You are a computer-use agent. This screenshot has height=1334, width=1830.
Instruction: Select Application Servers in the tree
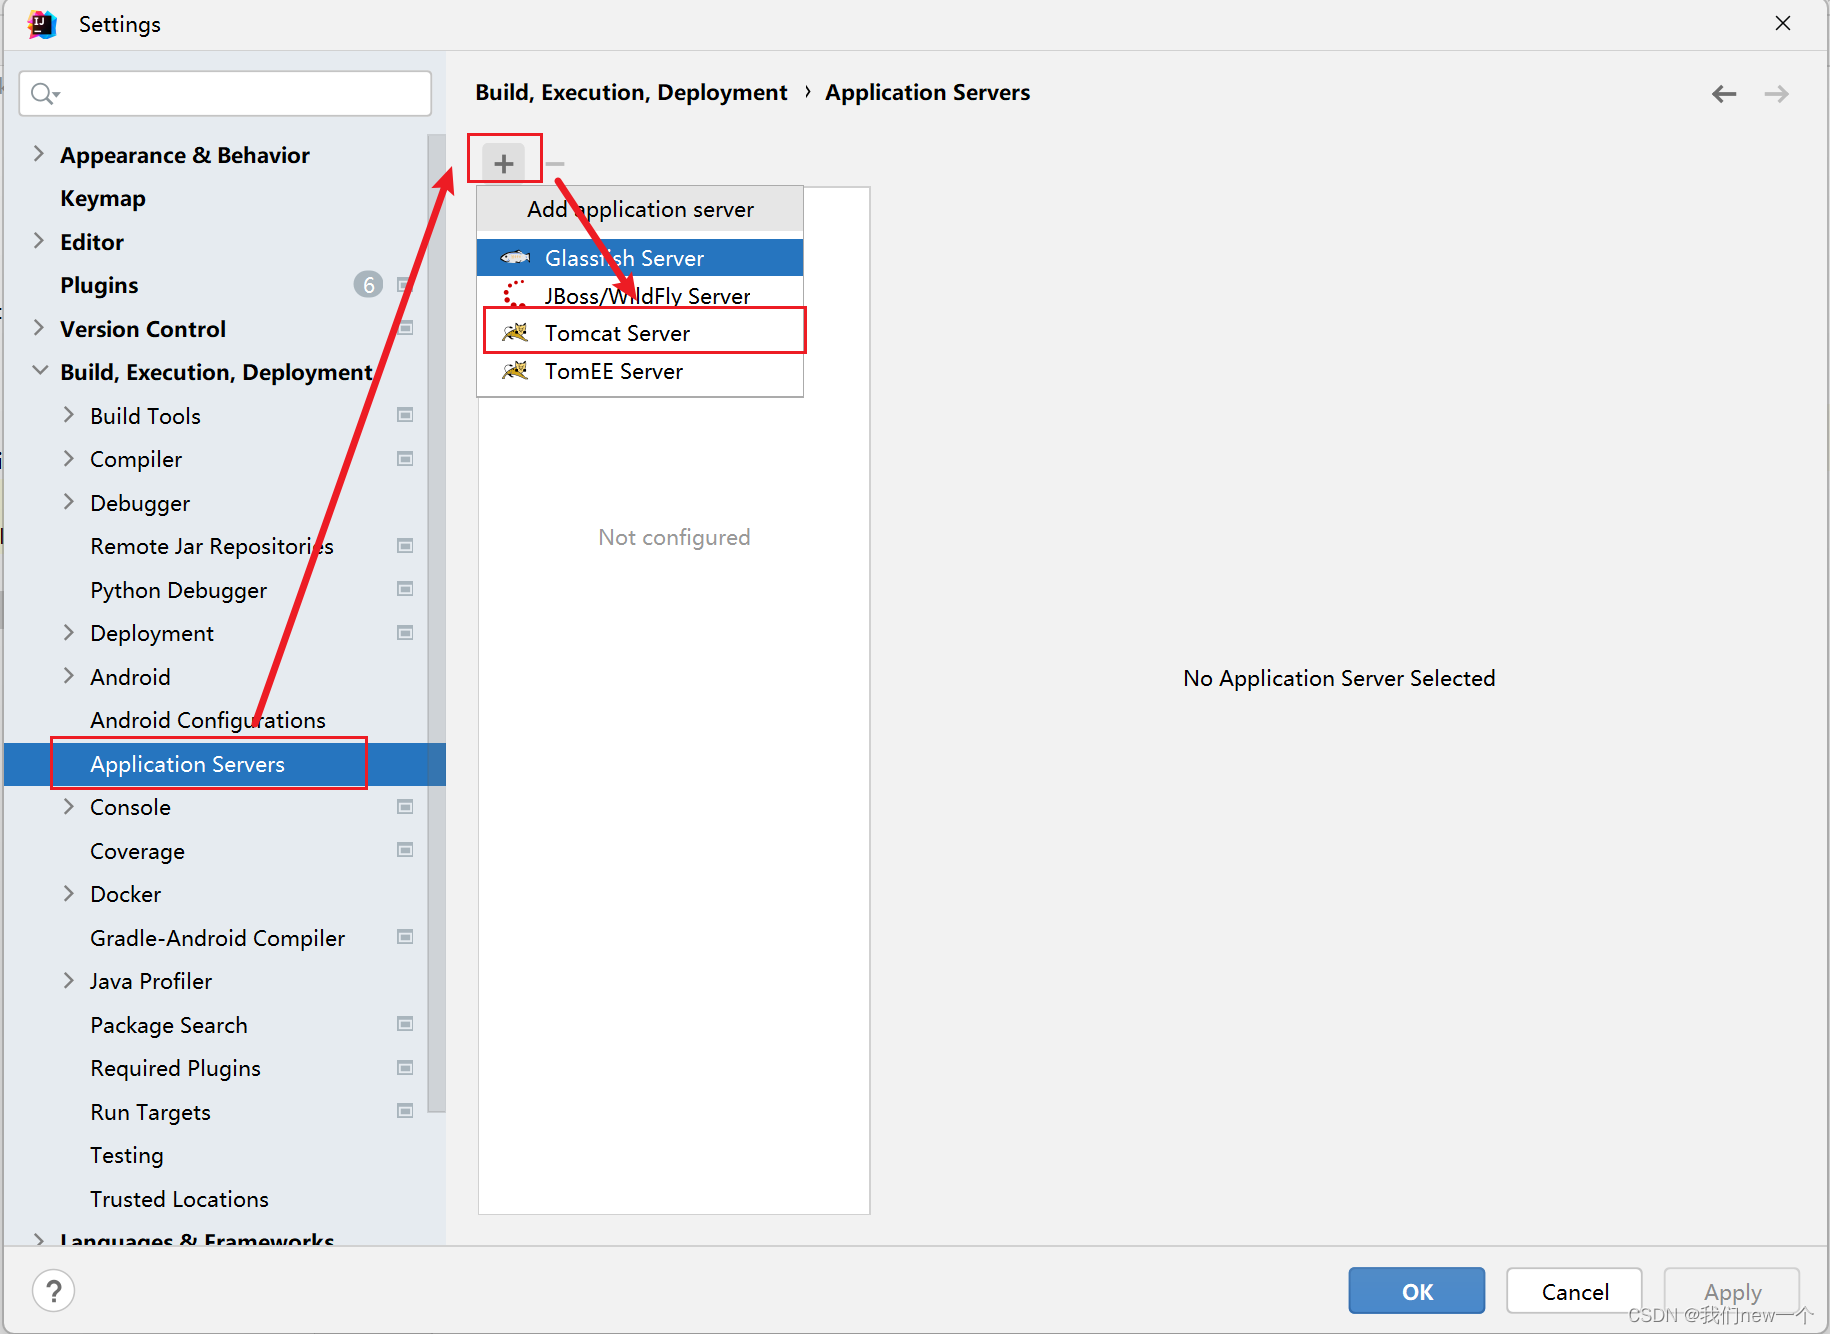coord(224,764)
